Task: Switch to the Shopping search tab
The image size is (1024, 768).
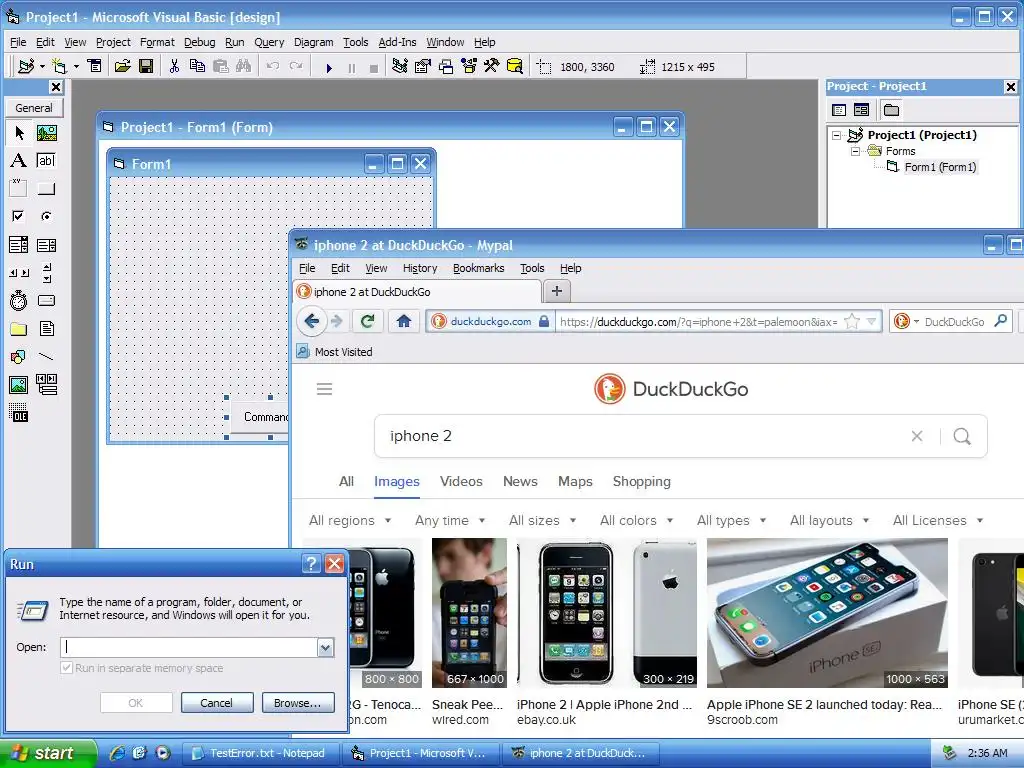Action: coord(641,481)
